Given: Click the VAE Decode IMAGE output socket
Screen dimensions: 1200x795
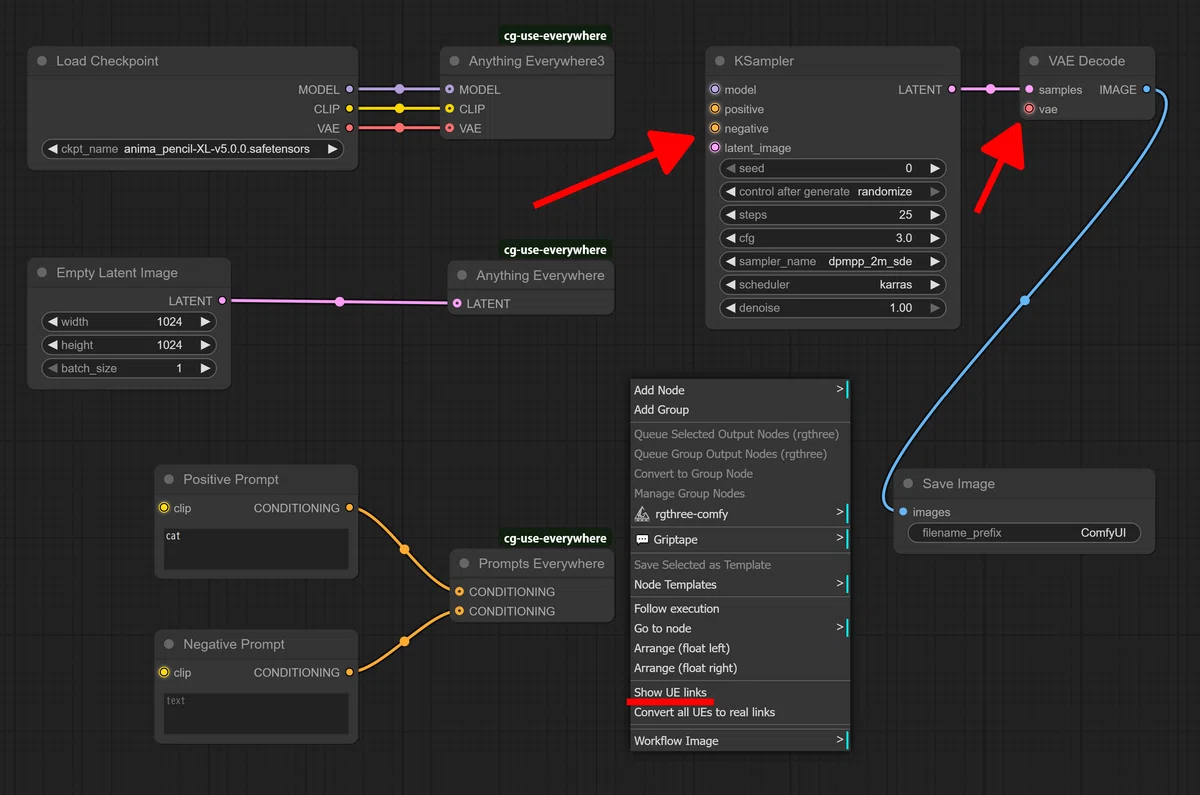Looking at the screenshot, I should pos(1146,89).
